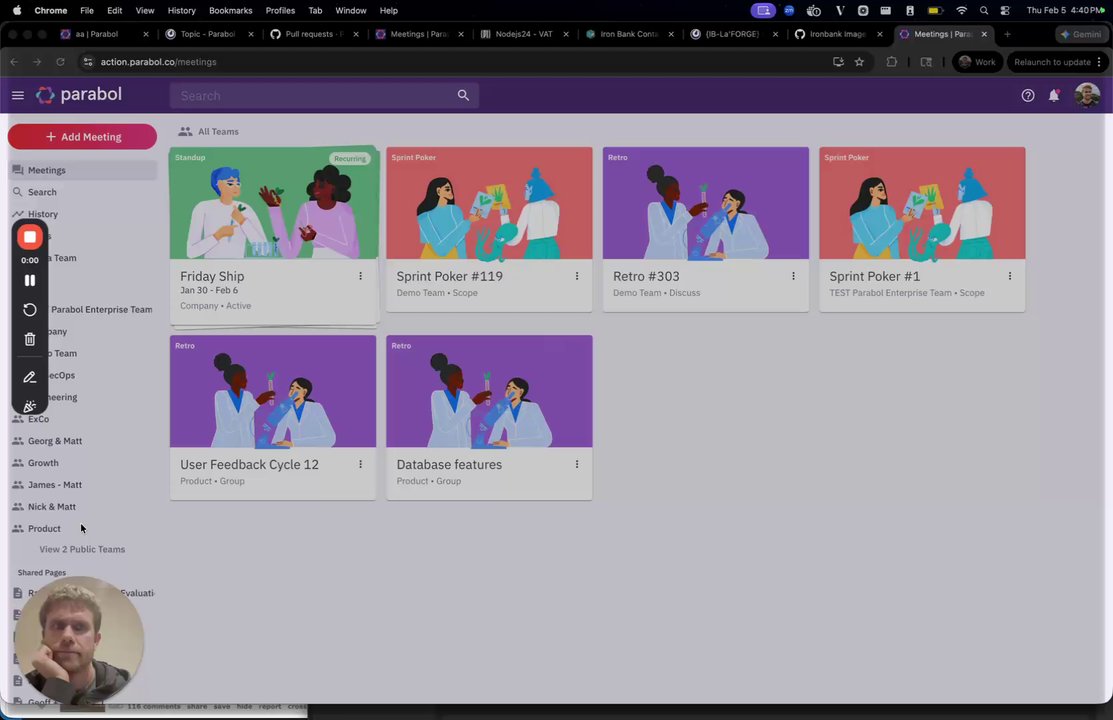Open macOS Spotlight search icon
This screenshot has width=1113, height=720.
984,11
